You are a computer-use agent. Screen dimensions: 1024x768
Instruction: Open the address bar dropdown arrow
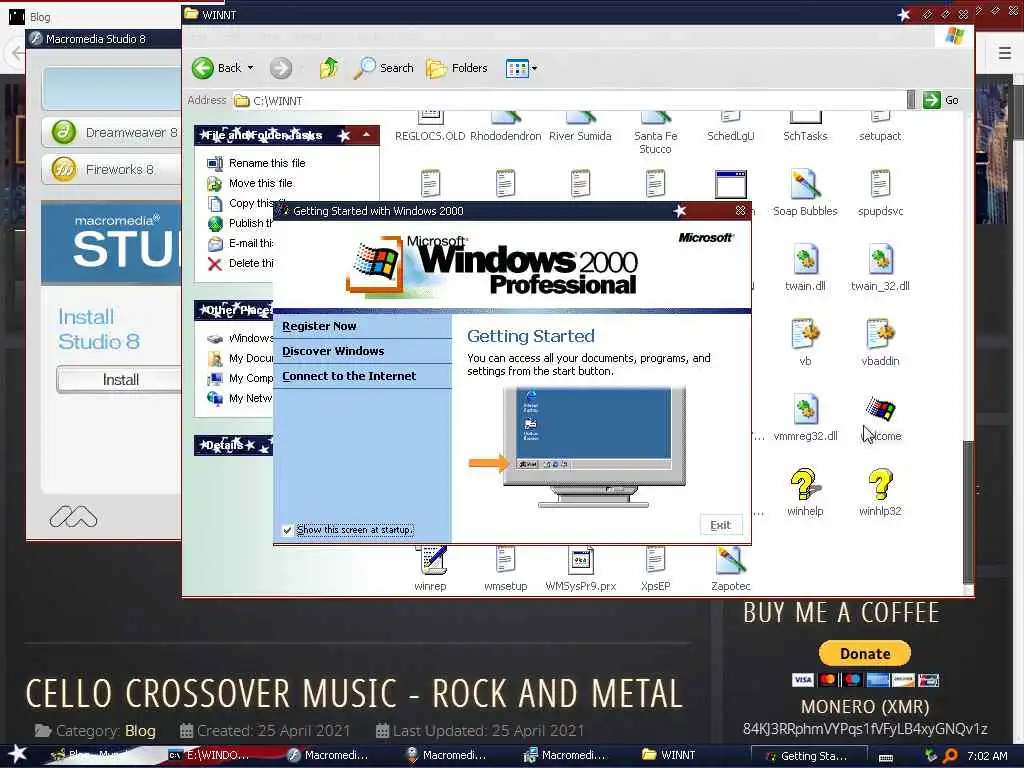coord(911,100)
